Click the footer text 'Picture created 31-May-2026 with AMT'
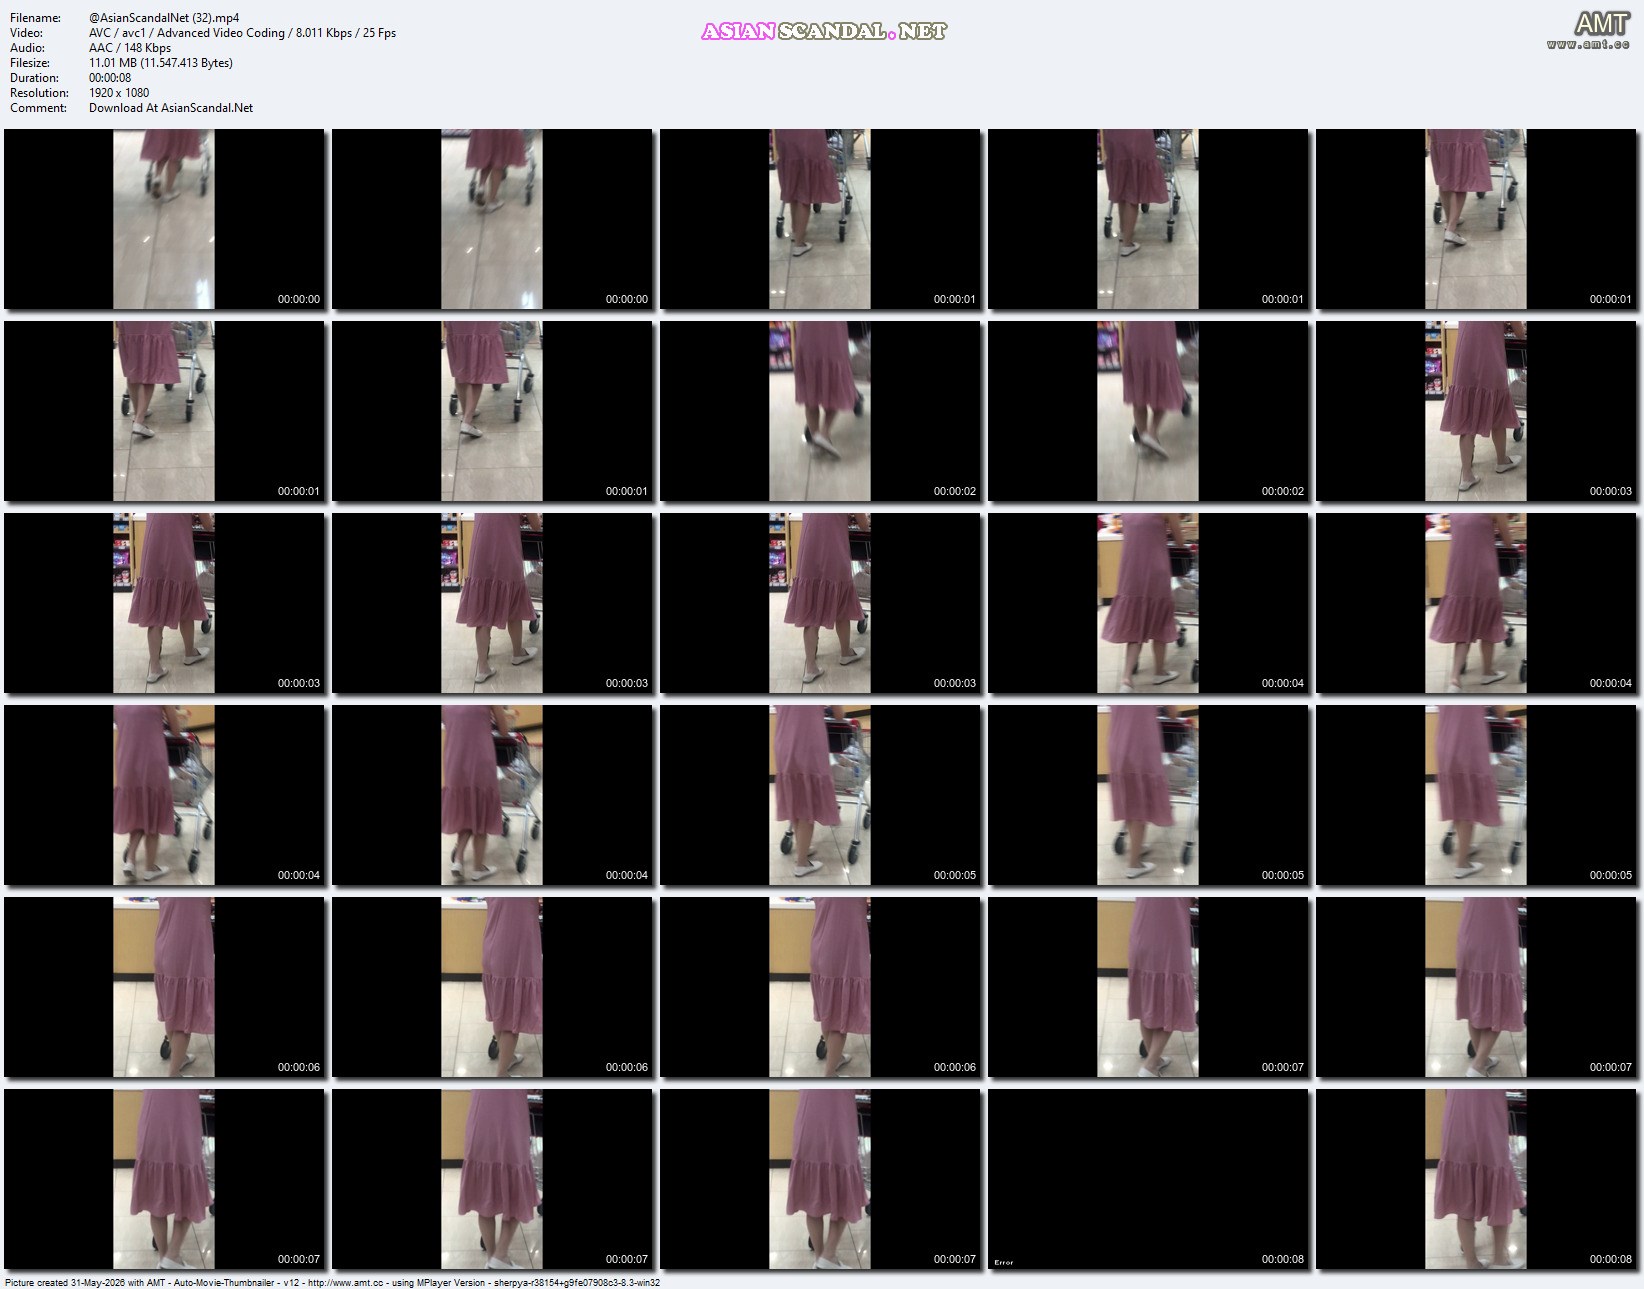This screenshot has height=1289, width=1644. point(85,1282)
